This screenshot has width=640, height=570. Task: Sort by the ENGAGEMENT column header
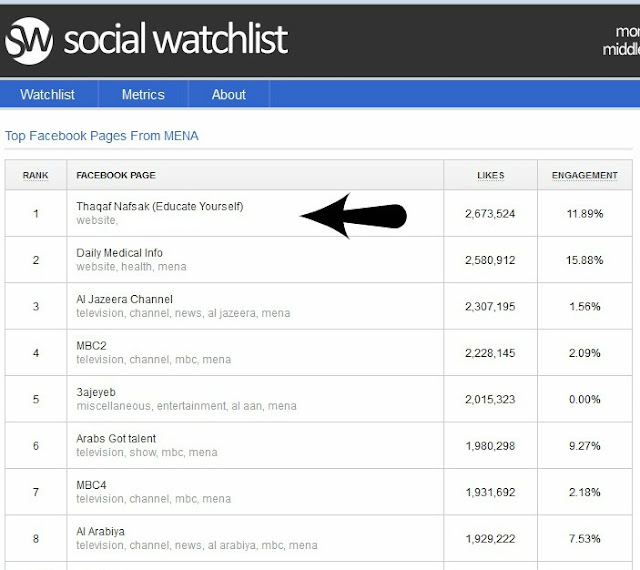(x=584, y=175)
